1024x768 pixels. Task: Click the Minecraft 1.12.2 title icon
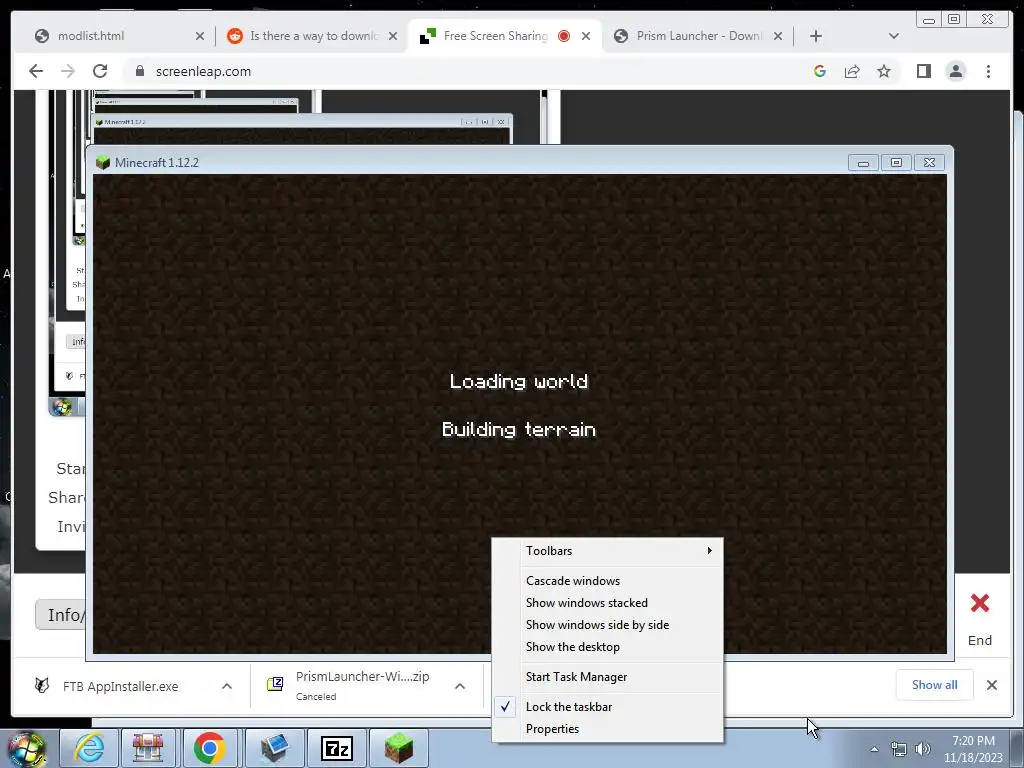point(103,163)
